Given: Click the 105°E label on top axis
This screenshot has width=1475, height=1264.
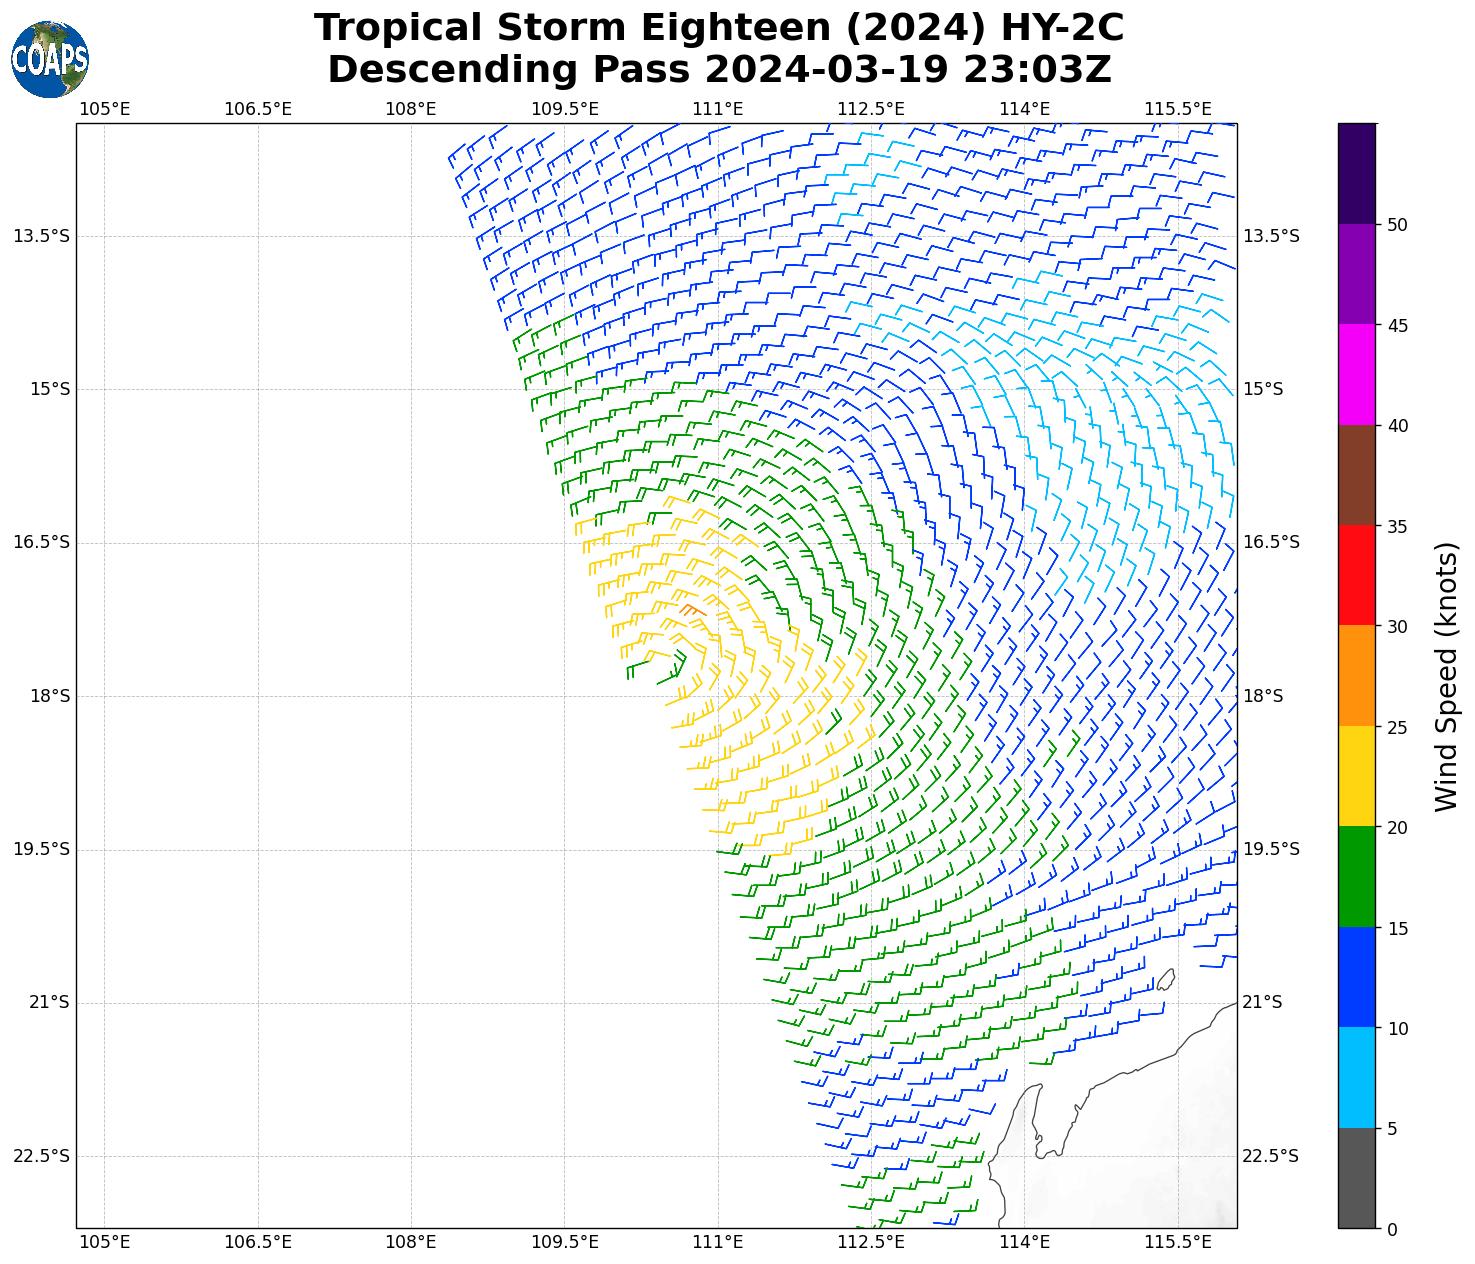Looking at the screenshot, I should click(104, 108).
